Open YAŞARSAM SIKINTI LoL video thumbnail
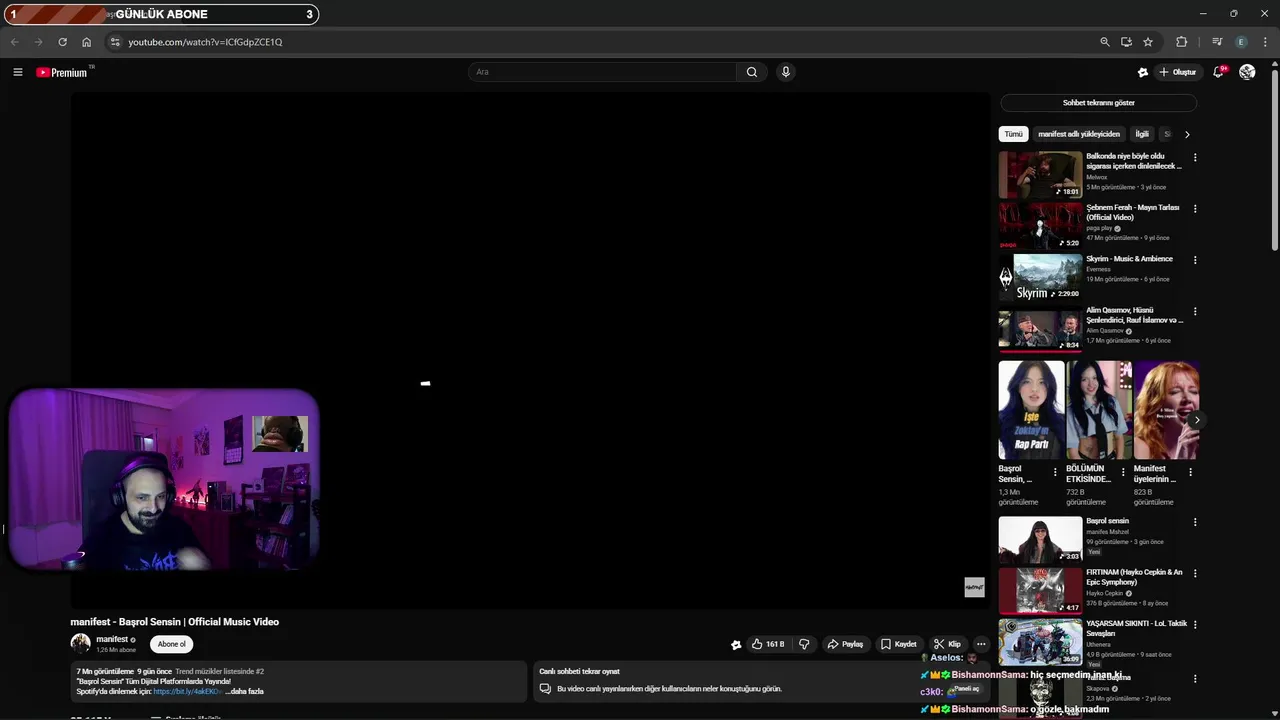 coord(1040,641)
